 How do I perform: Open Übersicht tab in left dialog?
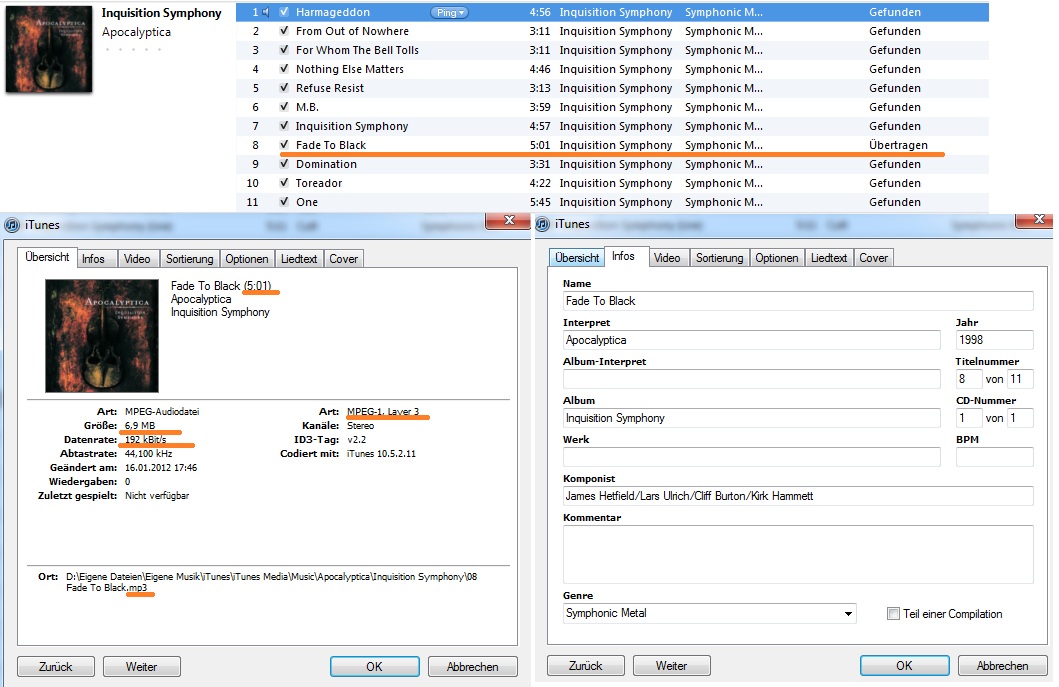47,257
